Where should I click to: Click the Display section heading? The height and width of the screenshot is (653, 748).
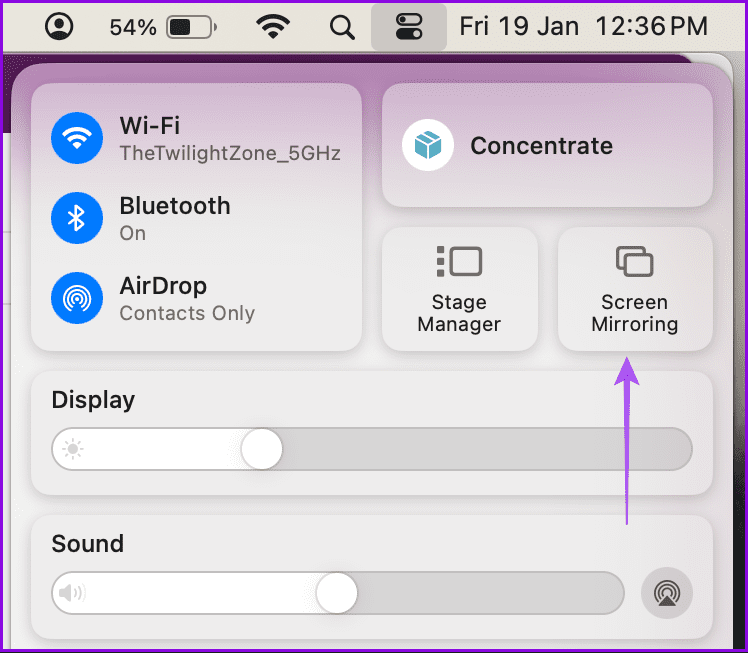93,400
